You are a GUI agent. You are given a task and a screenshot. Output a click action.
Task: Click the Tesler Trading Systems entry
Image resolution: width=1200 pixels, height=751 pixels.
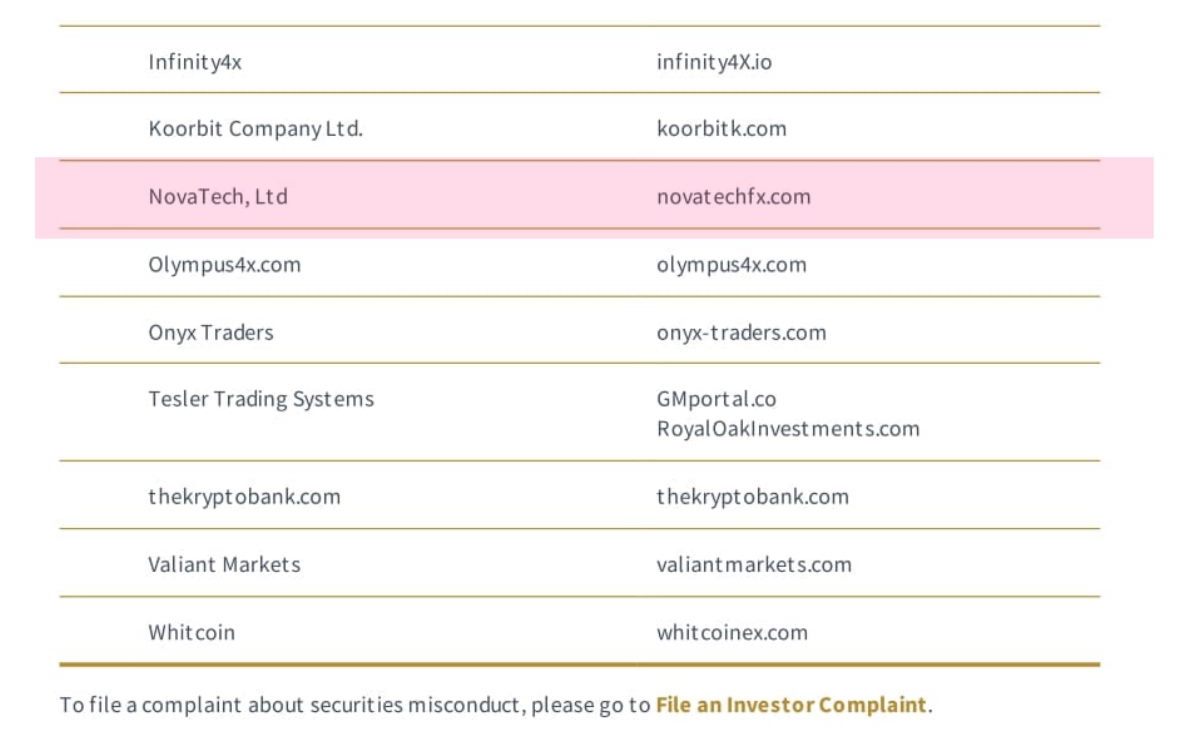(x=261, y=399)
